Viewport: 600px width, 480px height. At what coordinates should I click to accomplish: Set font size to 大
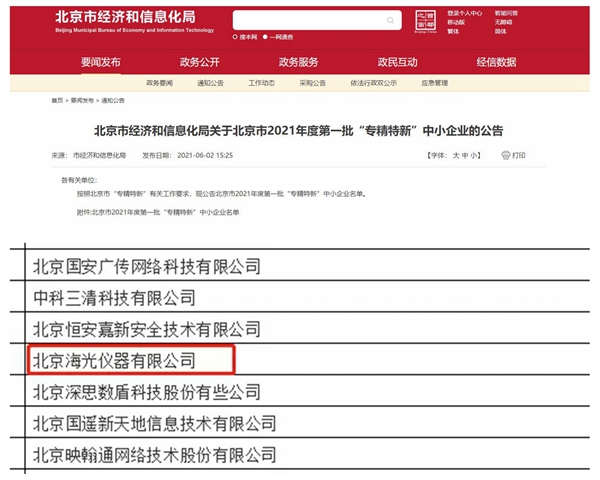[456, 155]
